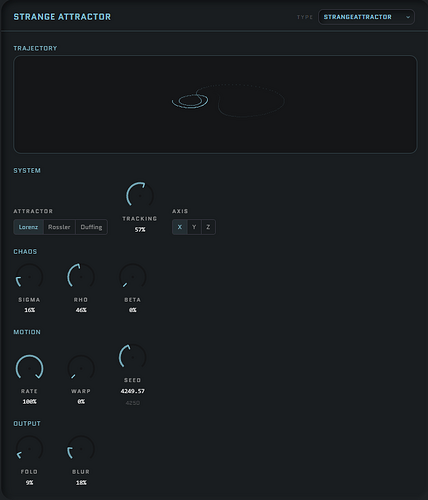Click the Blur value 18%
This screenshot has height=500, width=428.
[x=81, y=483]
